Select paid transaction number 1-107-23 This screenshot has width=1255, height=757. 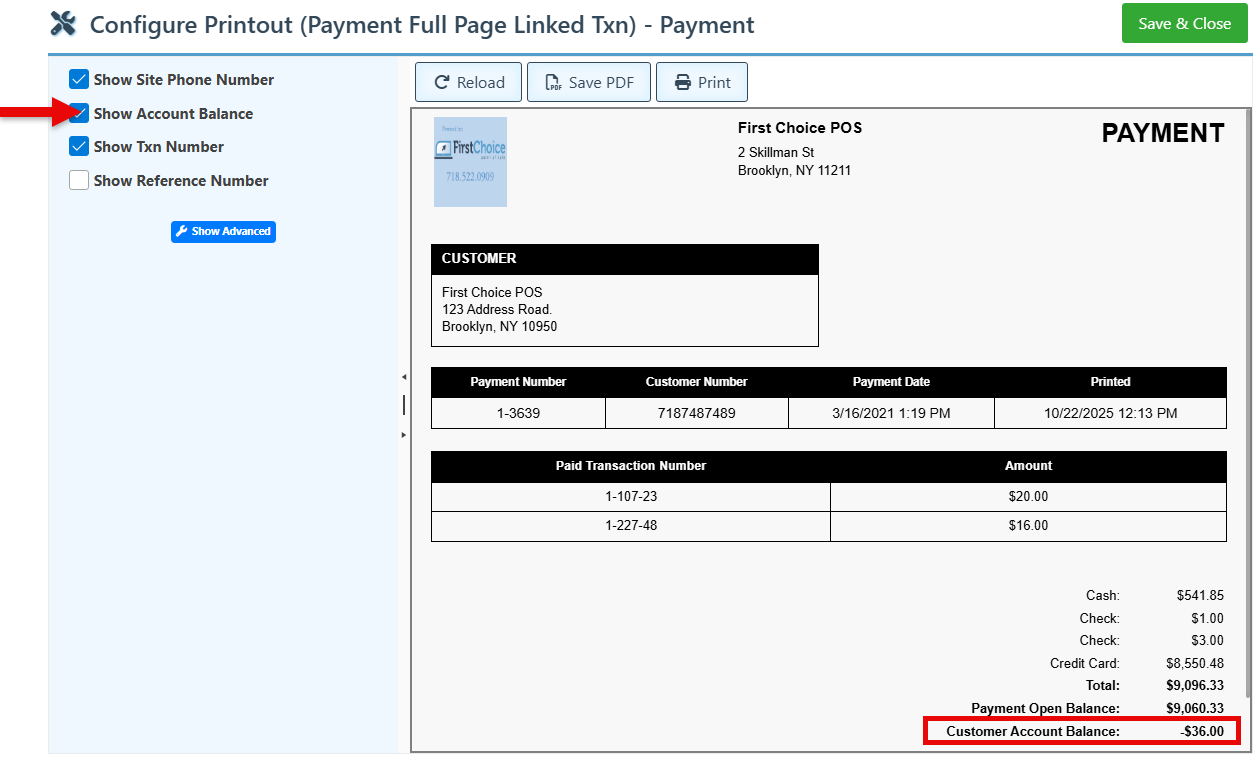(631, 497)
